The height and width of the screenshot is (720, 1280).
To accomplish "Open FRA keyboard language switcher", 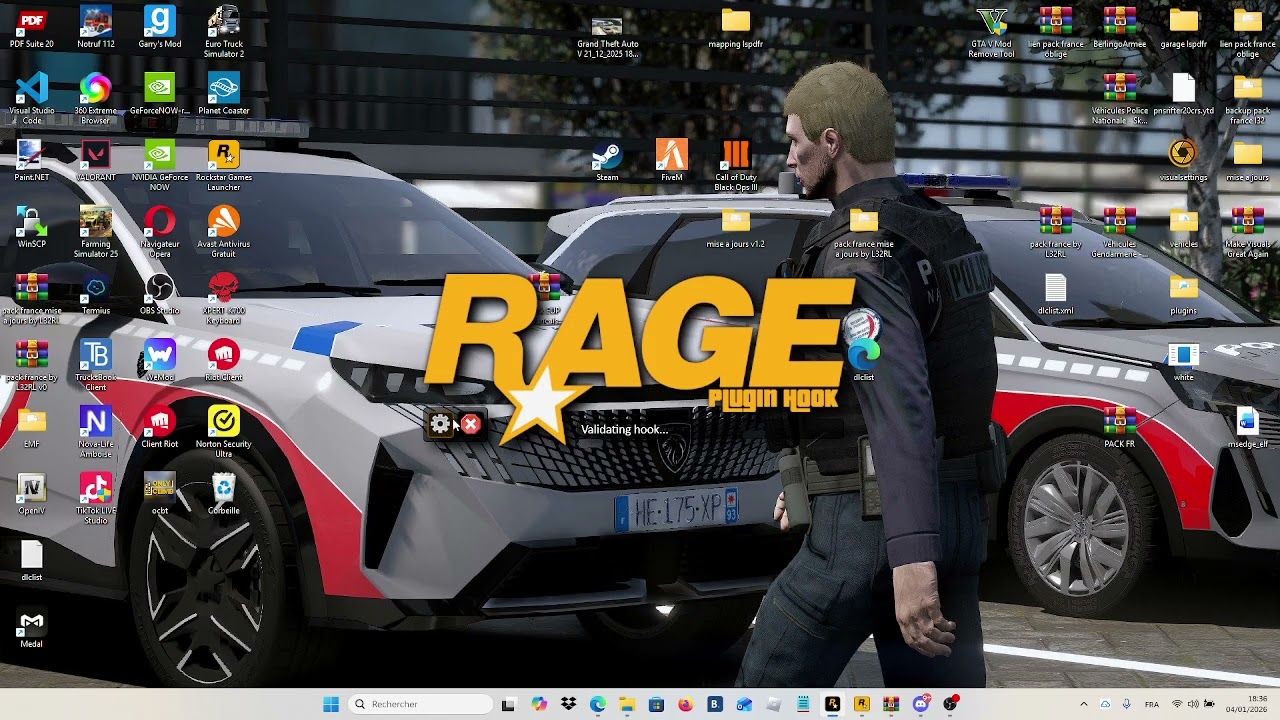I will (x=1152, y=704).
